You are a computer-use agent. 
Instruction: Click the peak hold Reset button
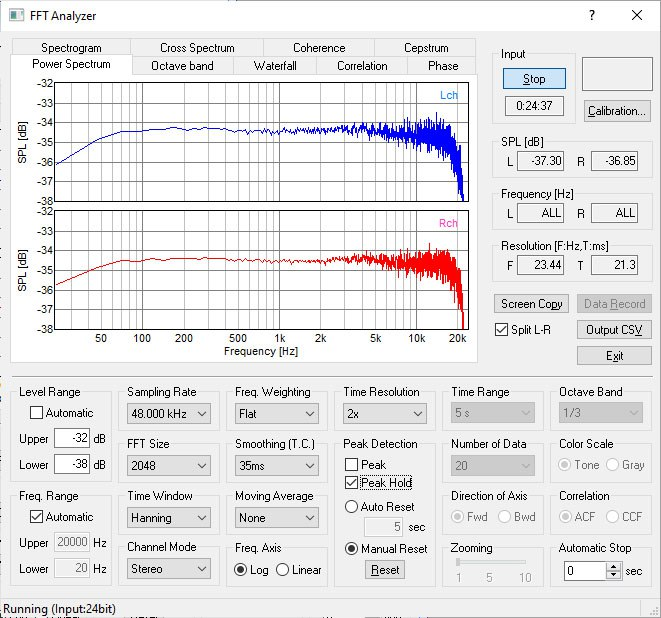(x=385, y=570)
